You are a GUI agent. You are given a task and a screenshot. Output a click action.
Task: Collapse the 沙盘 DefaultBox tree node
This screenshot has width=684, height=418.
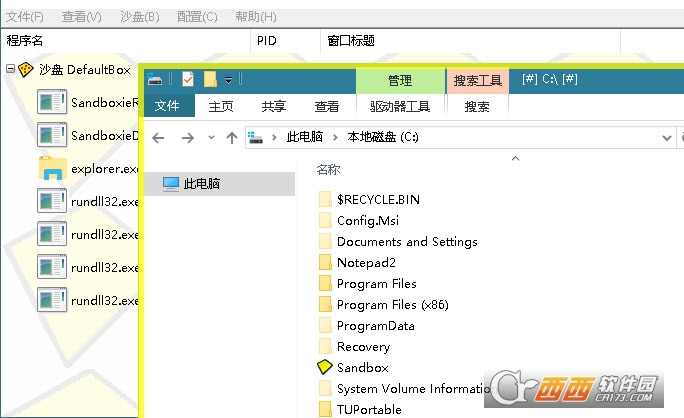10,70
